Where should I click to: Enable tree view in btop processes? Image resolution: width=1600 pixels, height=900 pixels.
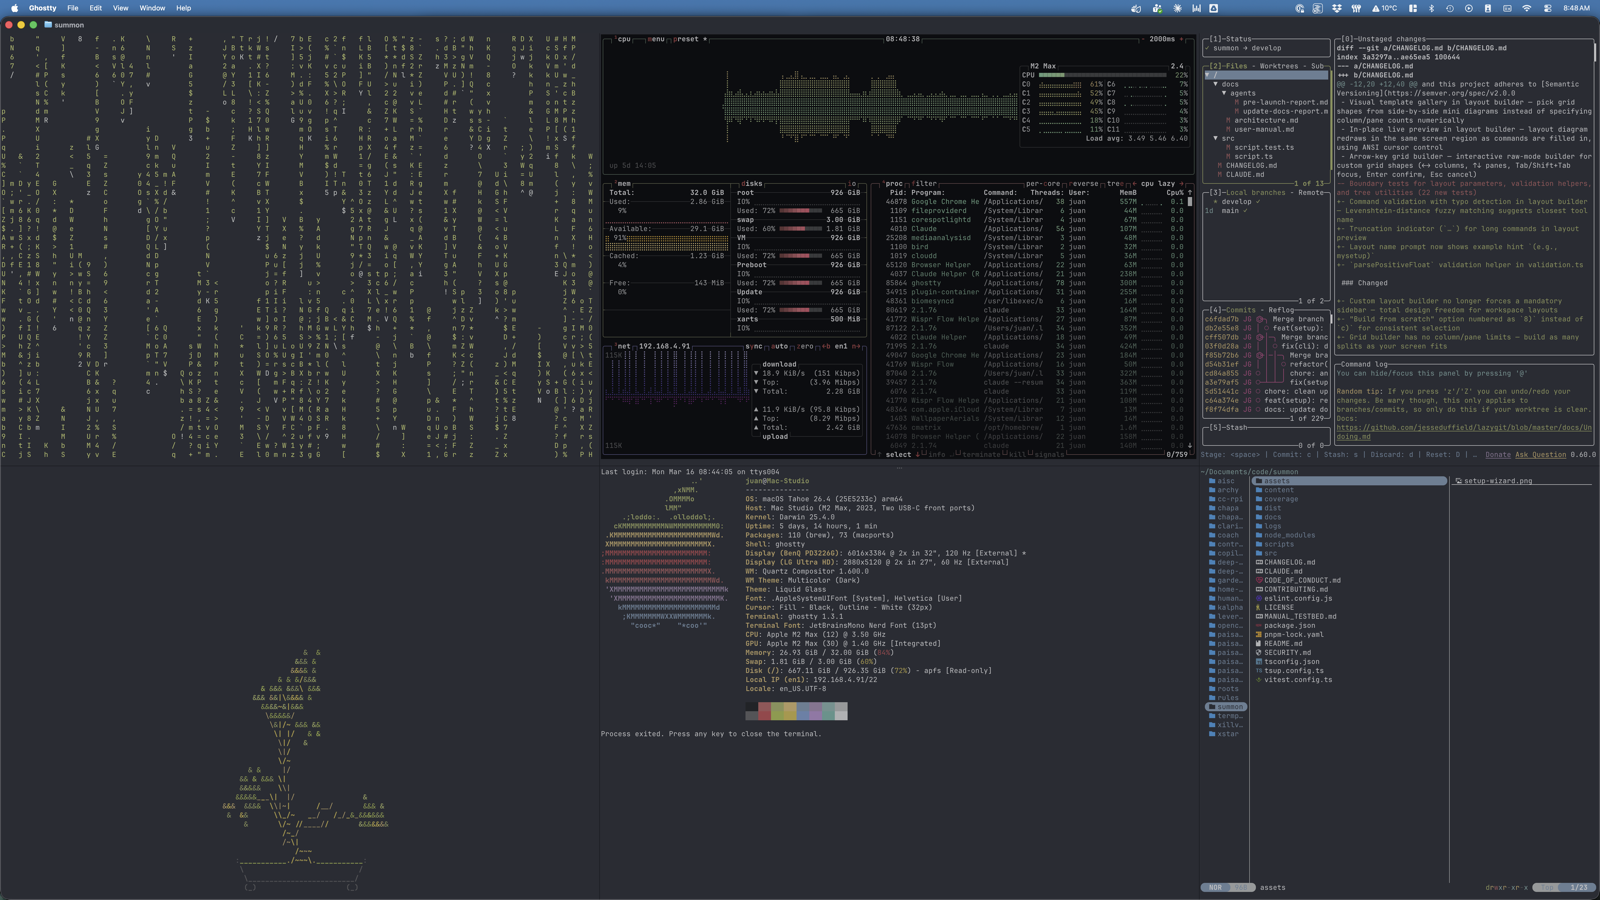1114,183
